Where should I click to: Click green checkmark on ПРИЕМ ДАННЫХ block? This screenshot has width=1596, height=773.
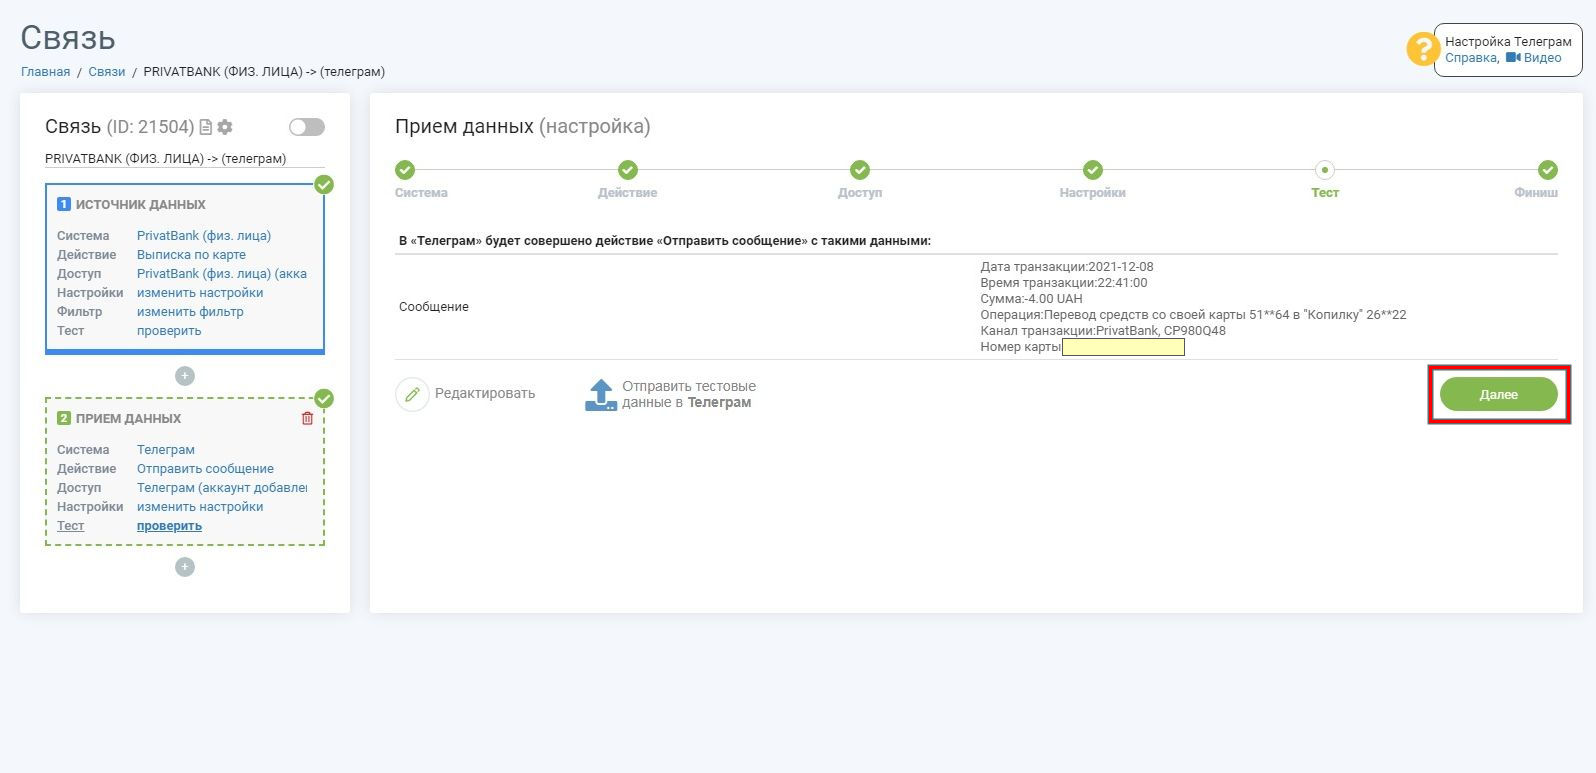point(324,399)
